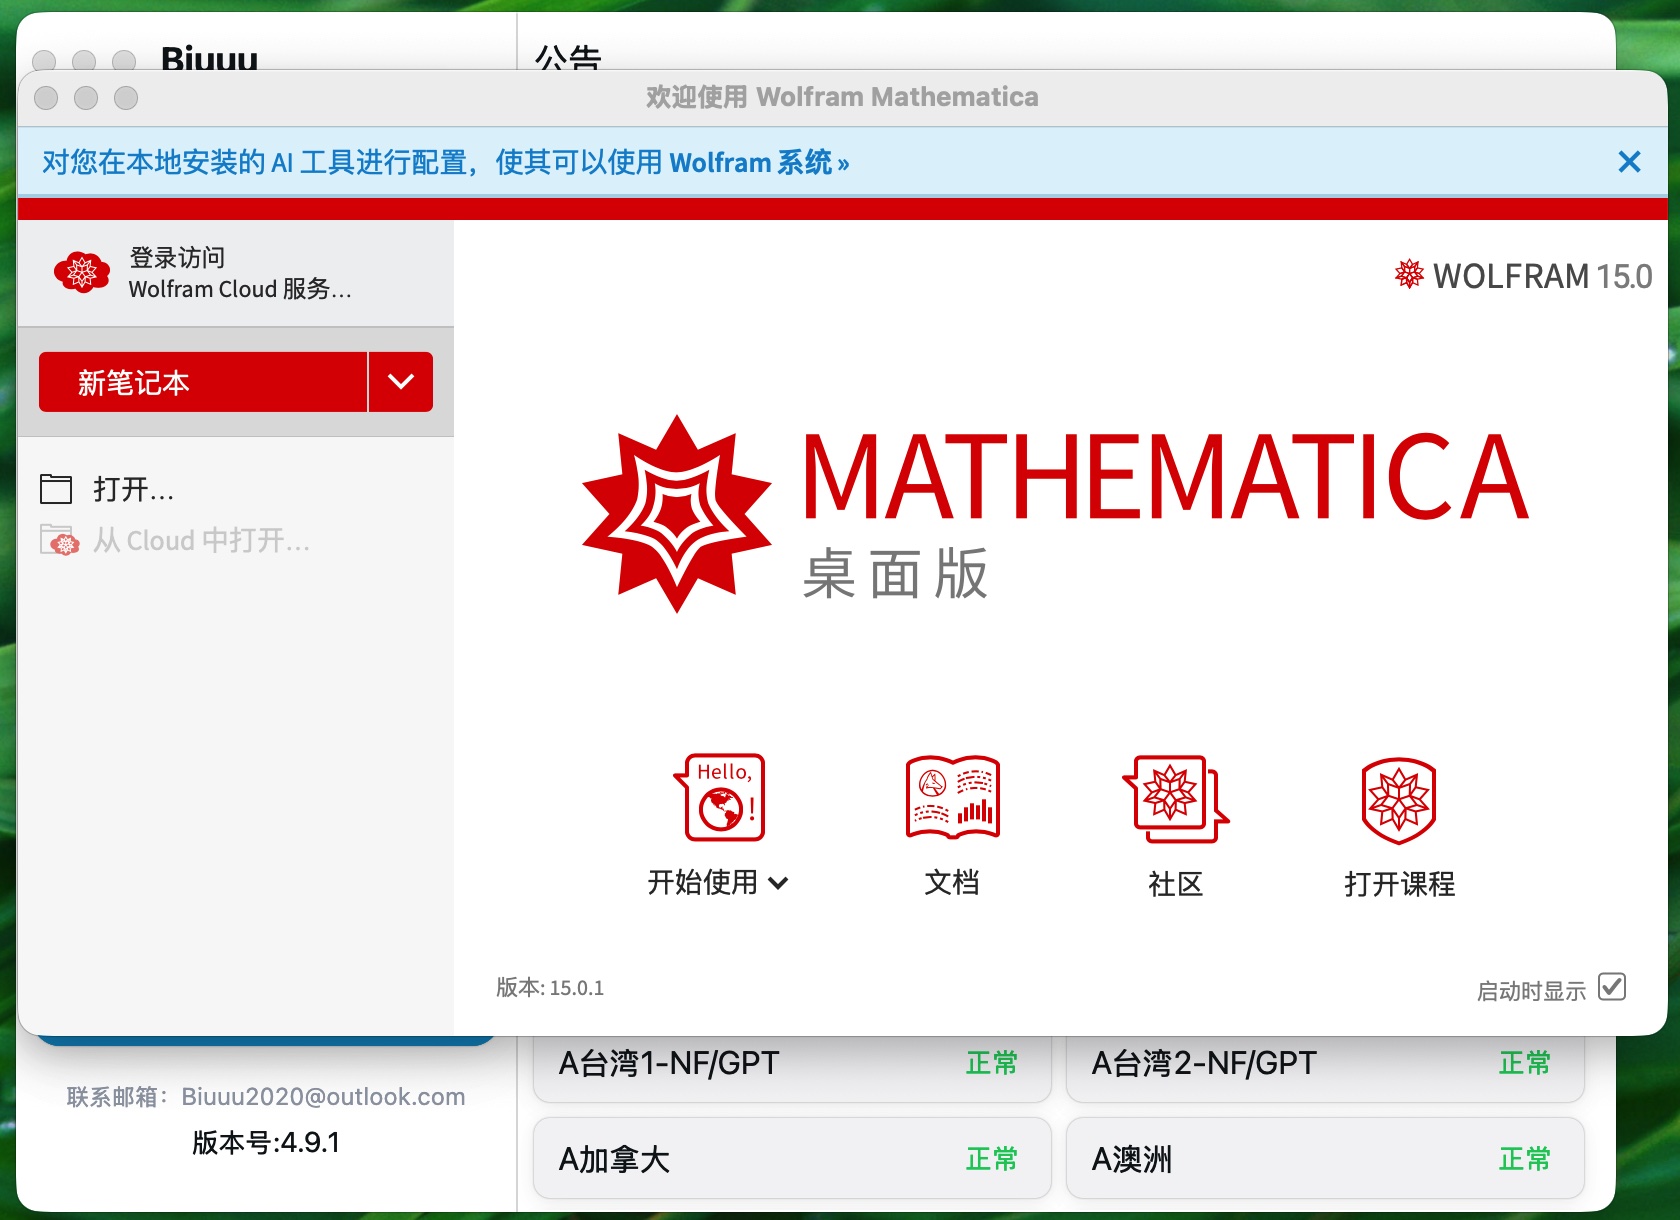Viewport: 1680px width, 1220px height.
Task: Click the 文档 label
Action: point(952,882)
